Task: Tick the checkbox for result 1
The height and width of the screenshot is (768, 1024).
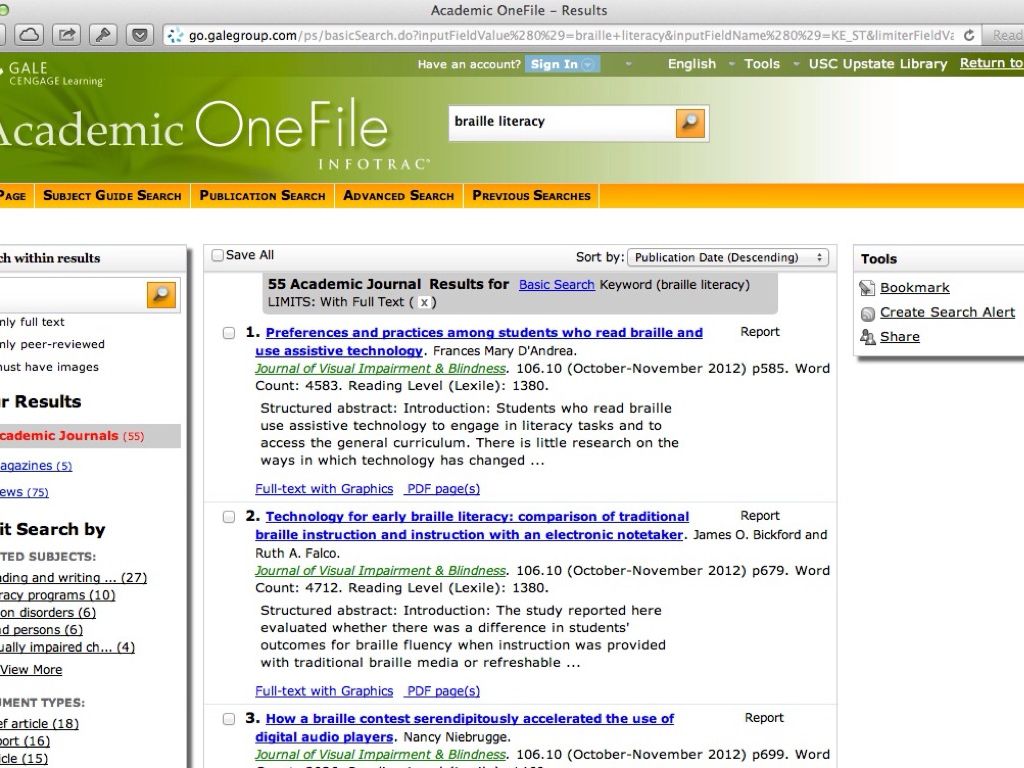Action: click(x=229, y=333)
